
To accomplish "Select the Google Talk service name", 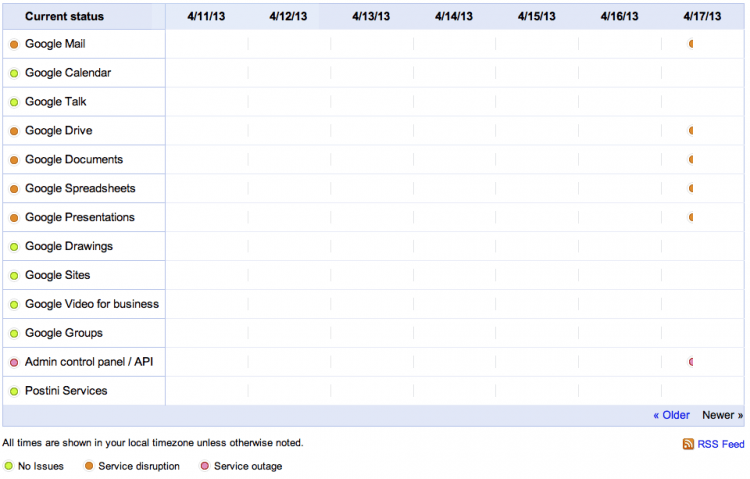I will pyautogui.click(x=55, y=101).
